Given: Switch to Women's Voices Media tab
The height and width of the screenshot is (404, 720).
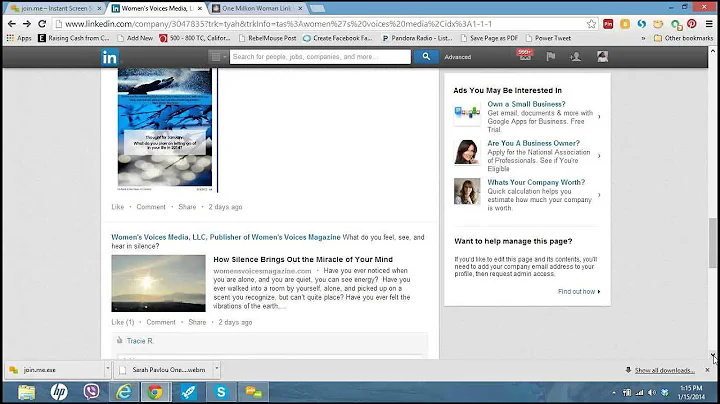Looking at the screenshot, I should click(x=158, y=8).
